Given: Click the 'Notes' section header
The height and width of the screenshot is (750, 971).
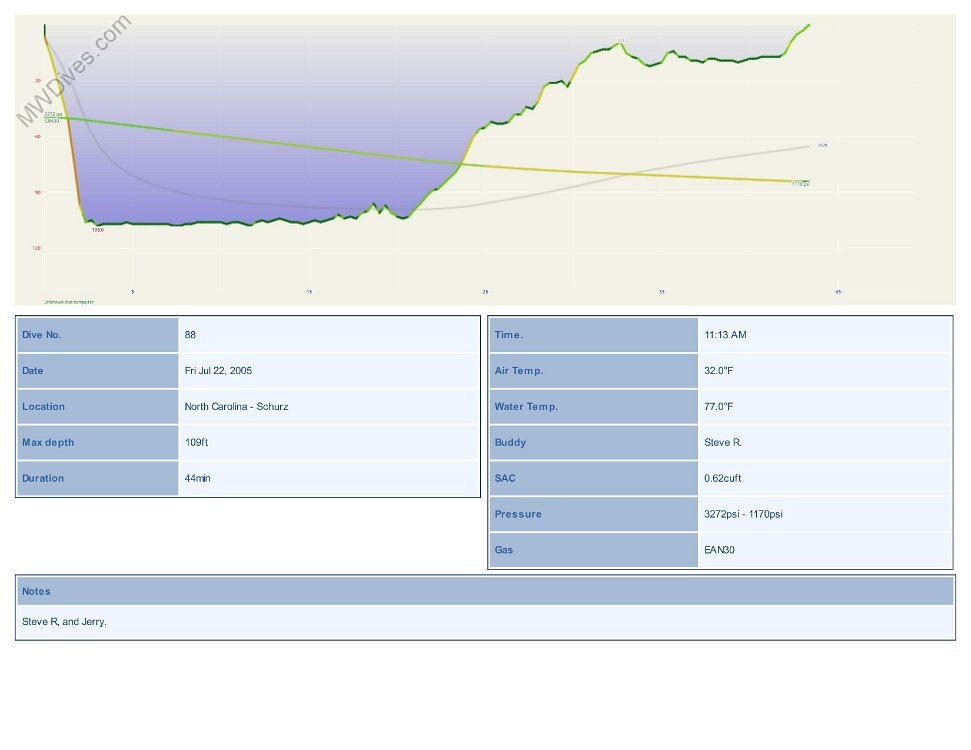Looking at the screenshot, I should [486, 591].
